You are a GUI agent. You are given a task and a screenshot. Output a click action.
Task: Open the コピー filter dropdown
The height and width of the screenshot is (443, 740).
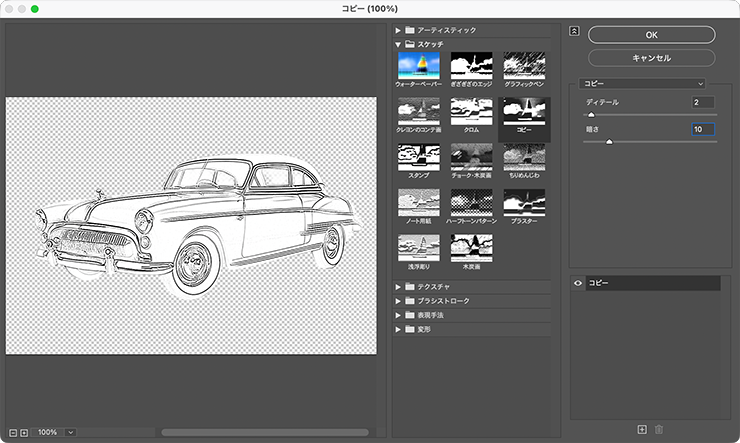644,83
